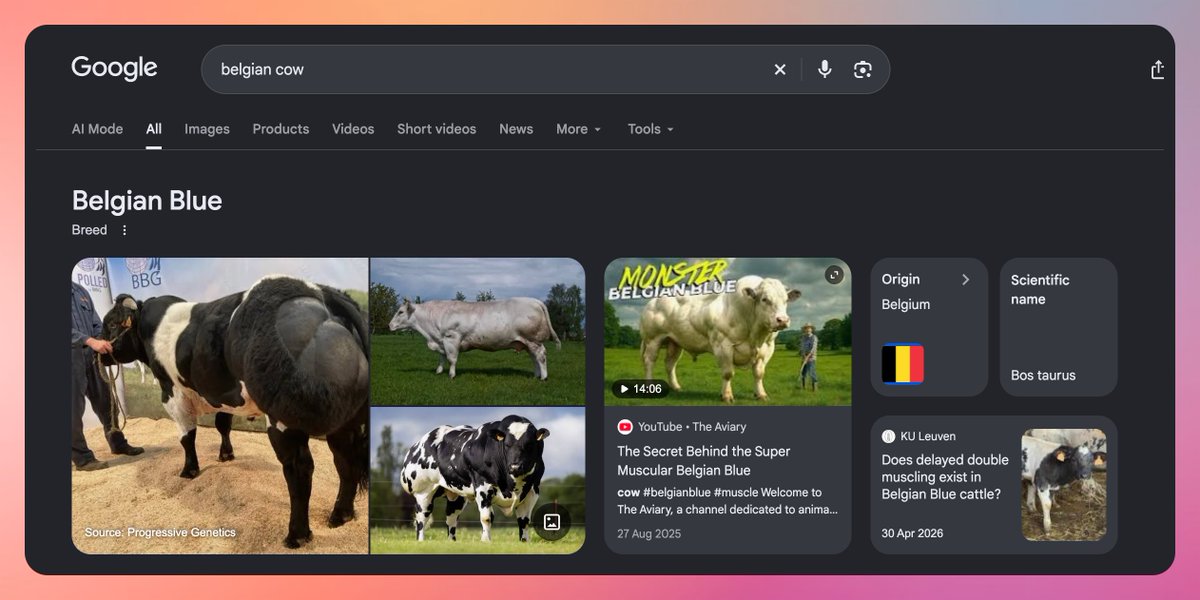Click the Breed subtitle text

[x=89, y=230]
